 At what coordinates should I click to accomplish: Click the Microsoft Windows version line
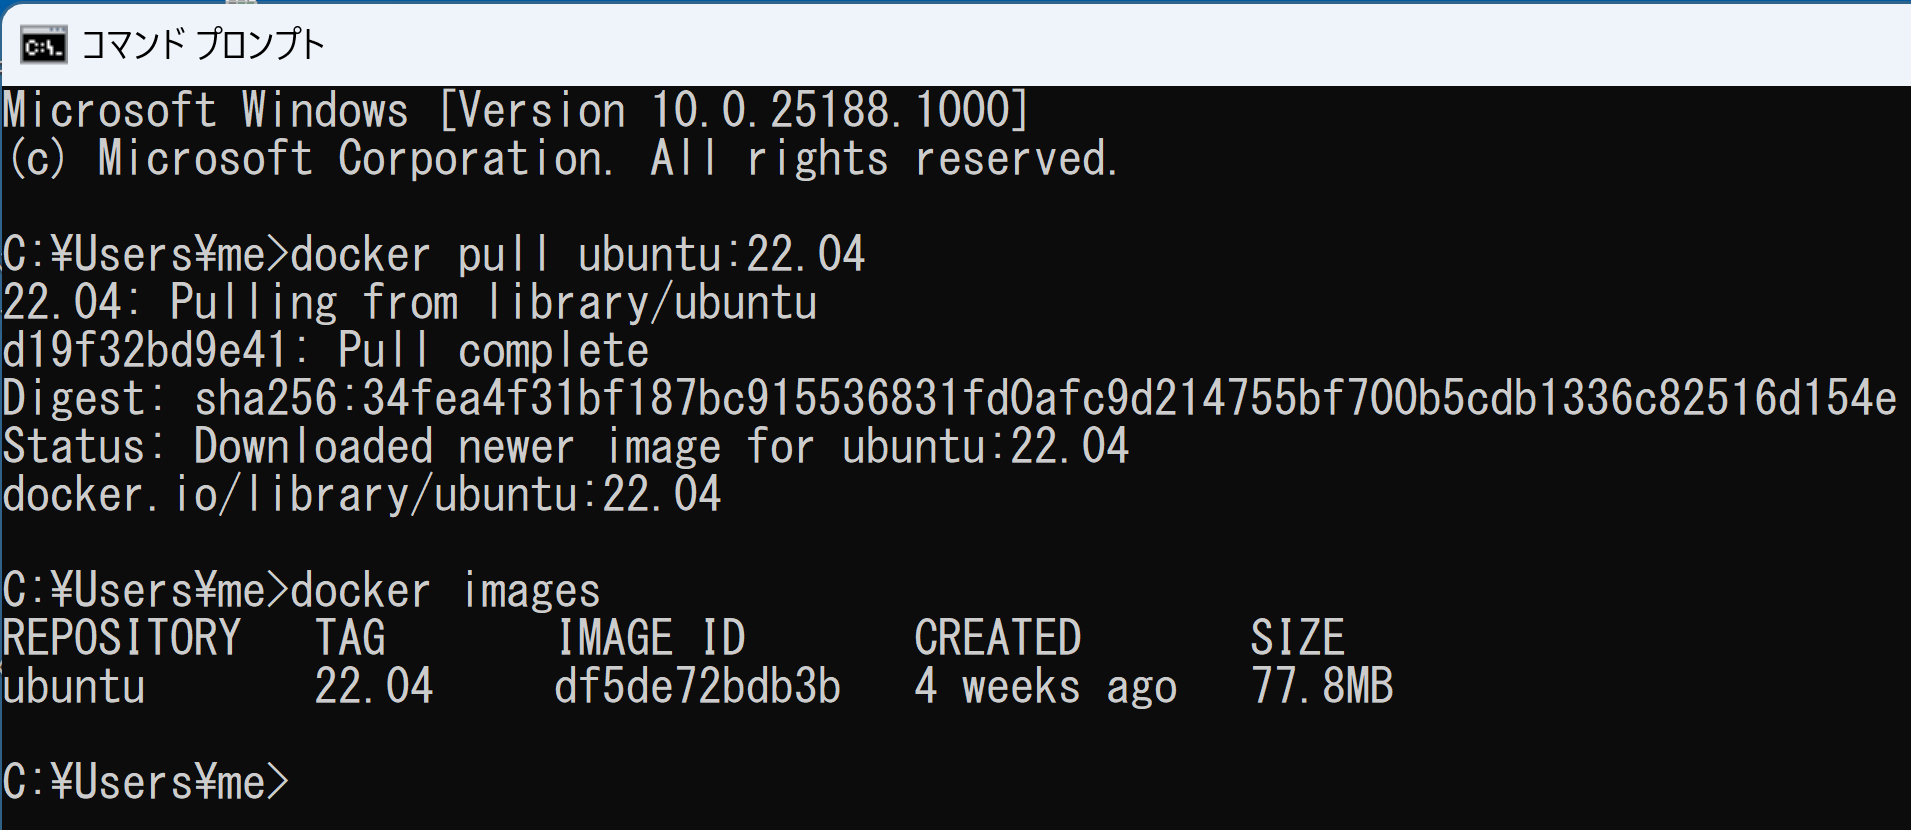(x=516, y=110)
